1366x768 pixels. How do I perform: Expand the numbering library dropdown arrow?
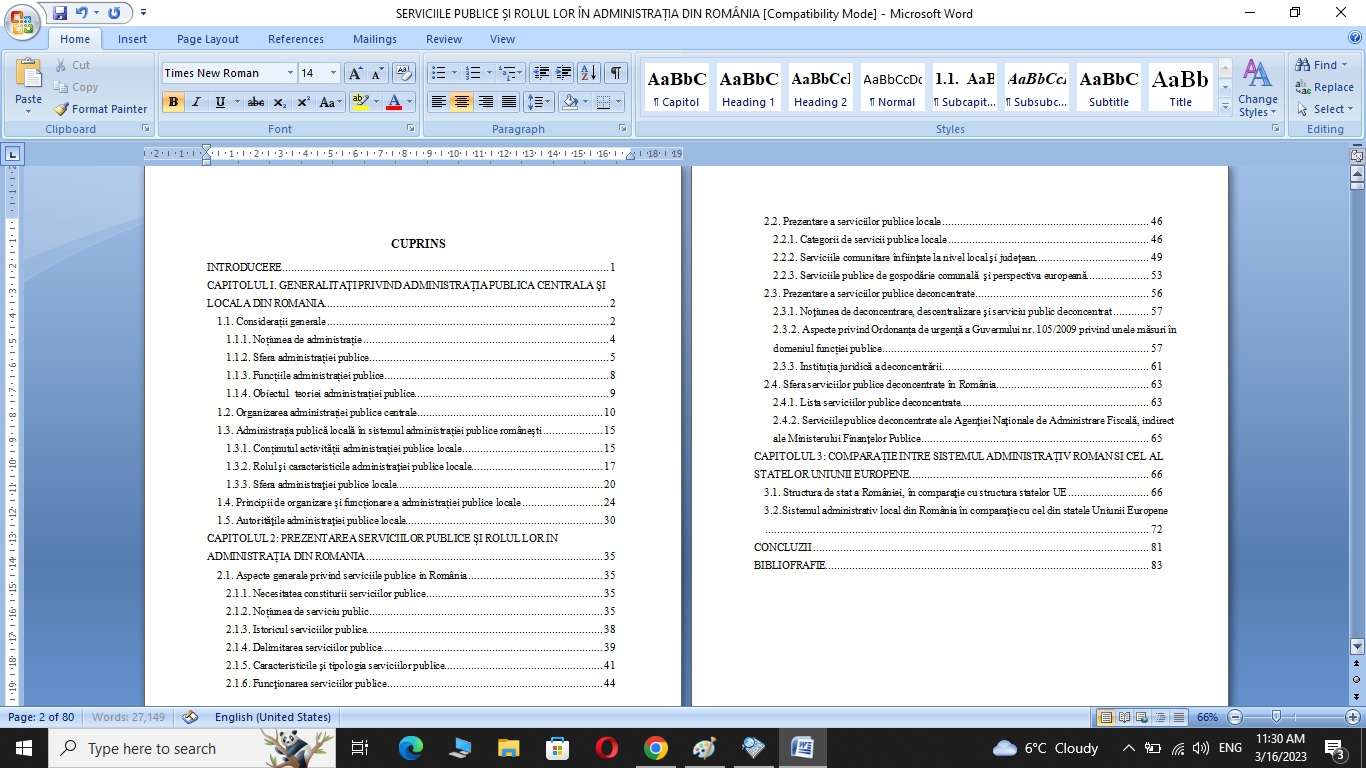[x=489, y=73]
